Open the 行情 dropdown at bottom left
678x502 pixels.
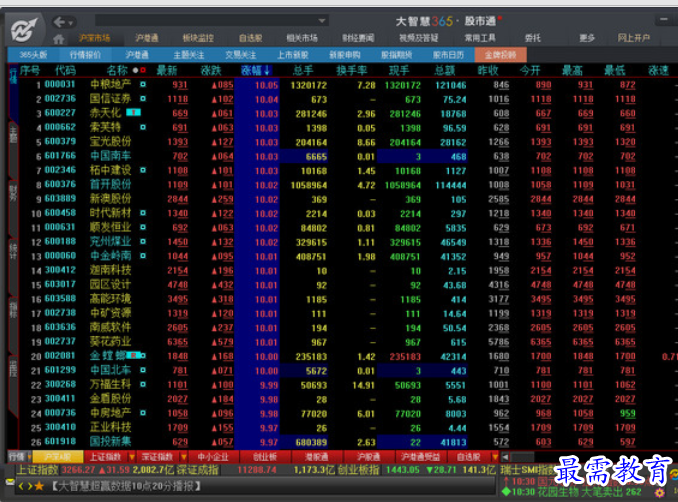pos(19,457)
